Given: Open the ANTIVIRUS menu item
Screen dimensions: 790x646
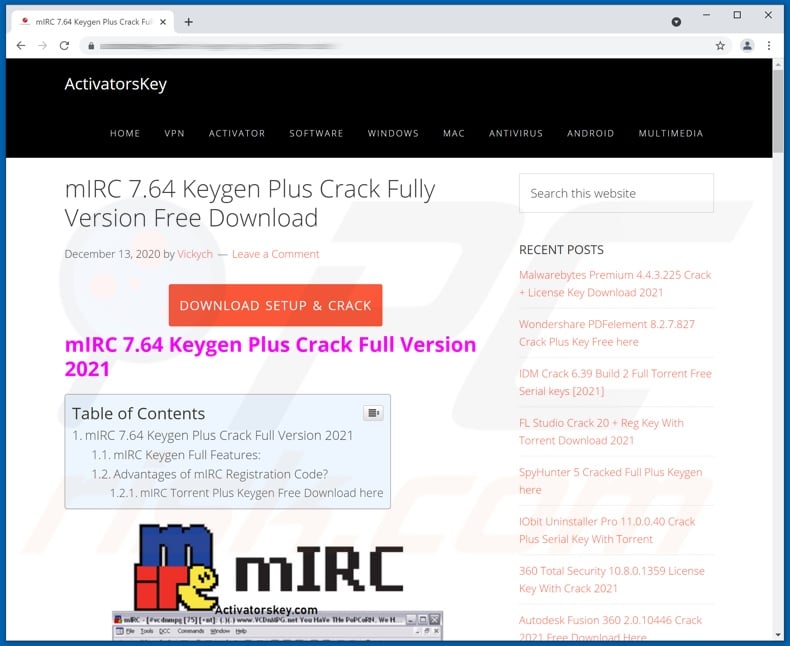Looking at the screenshot, I should click(x=516, y=133).
